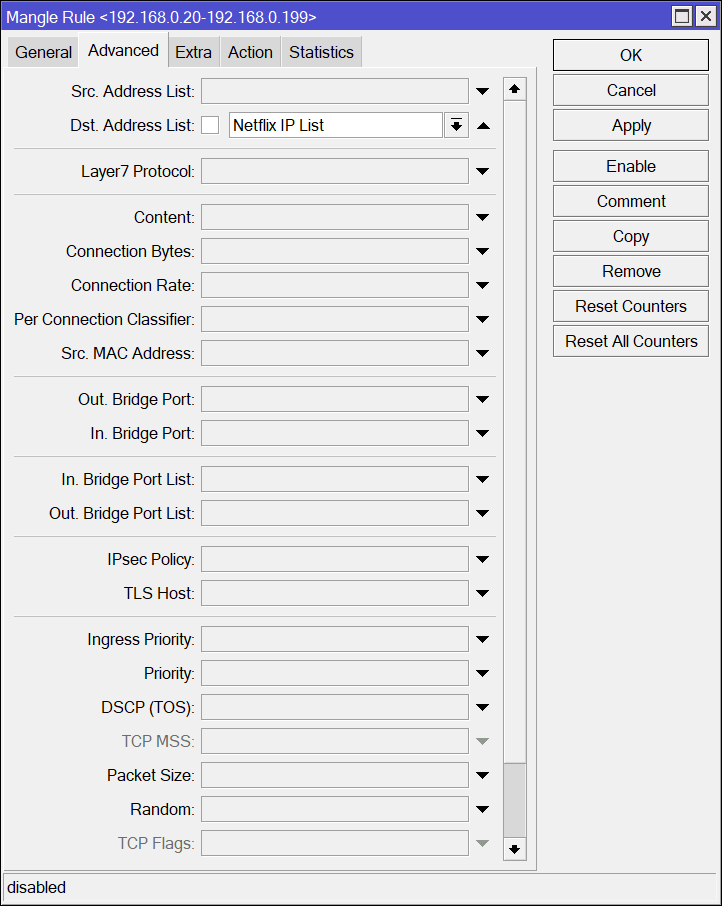Click Reset All Counters

631,341
